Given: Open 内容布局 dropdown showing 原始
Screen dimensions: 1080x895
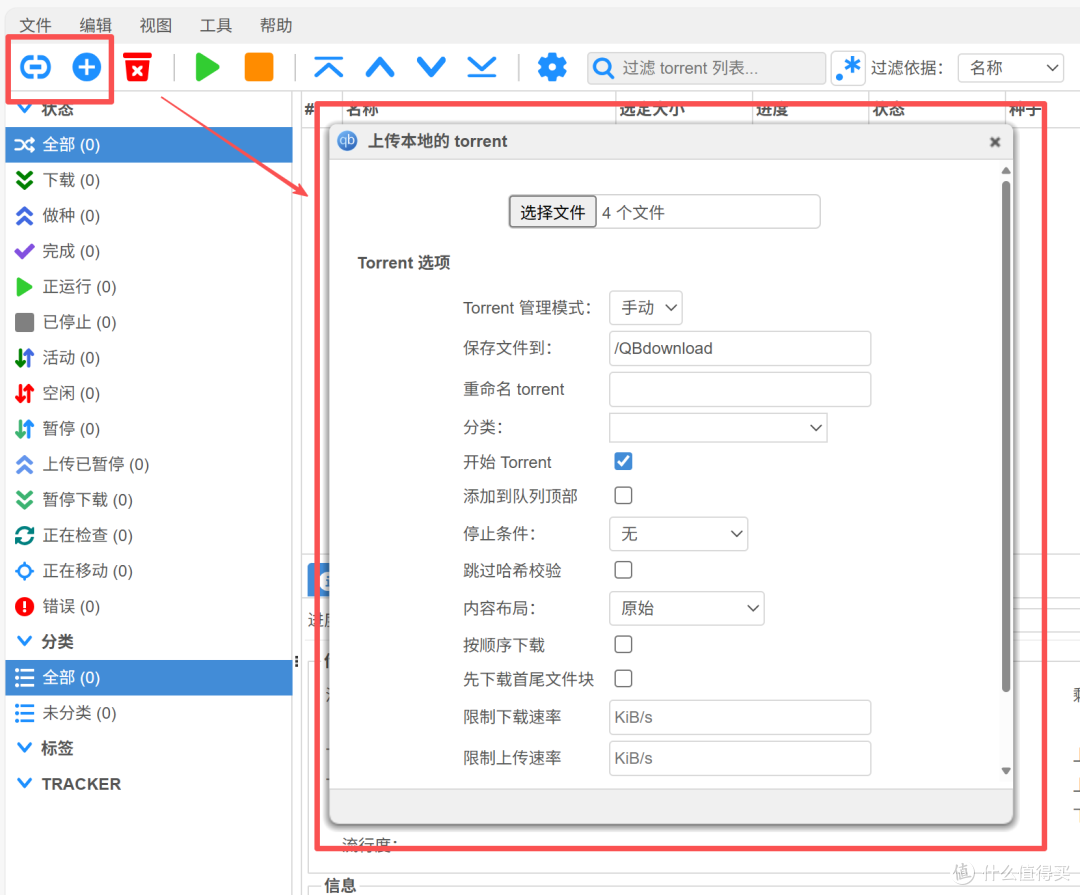Looking at the screenshot, I should [x=687, y=608].
